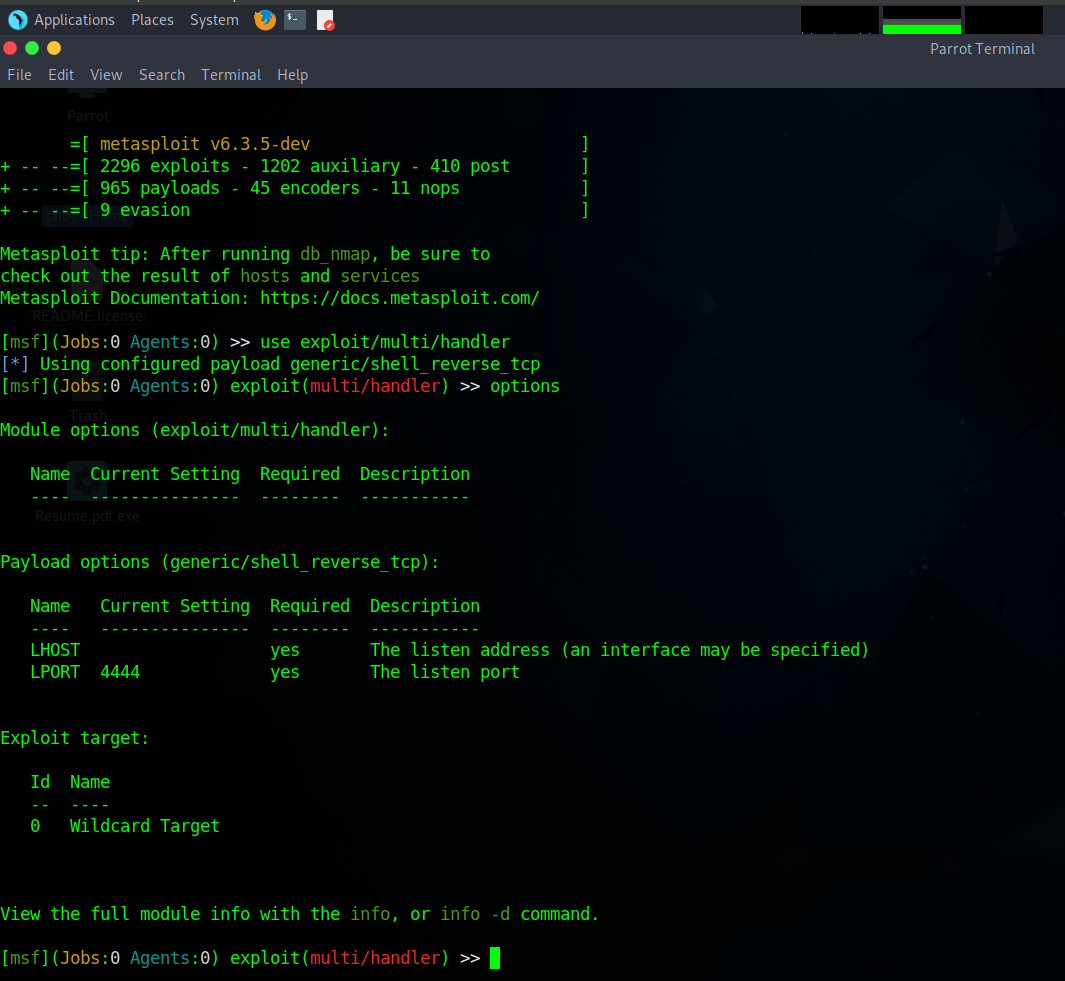Open the View menu in the terminal
Viewport: 1065px width, 981px height.
tap(106, 74)
